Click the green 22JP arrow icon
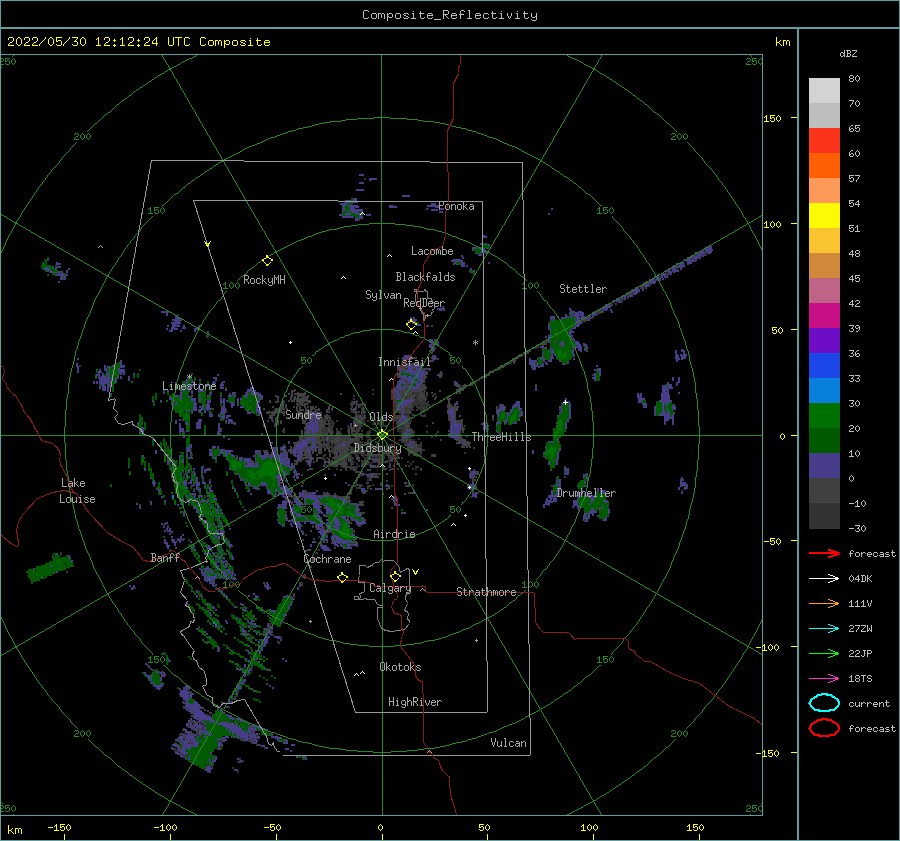This screenshot has width=900, height=841. point(824,653)
